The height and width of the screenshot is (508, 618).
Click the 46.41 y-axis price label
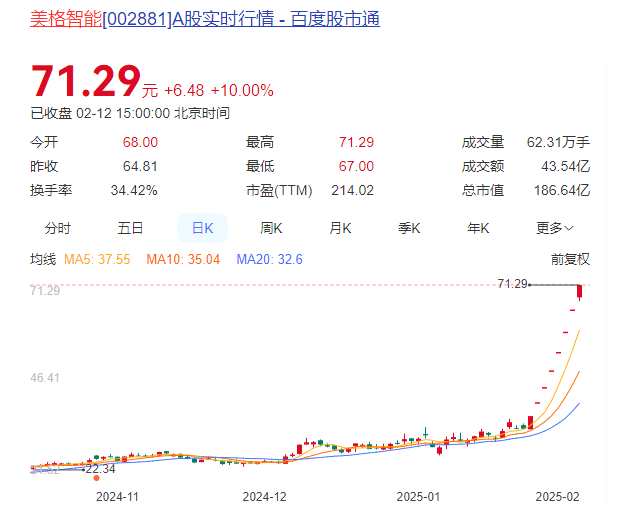(x=45, y=378)
